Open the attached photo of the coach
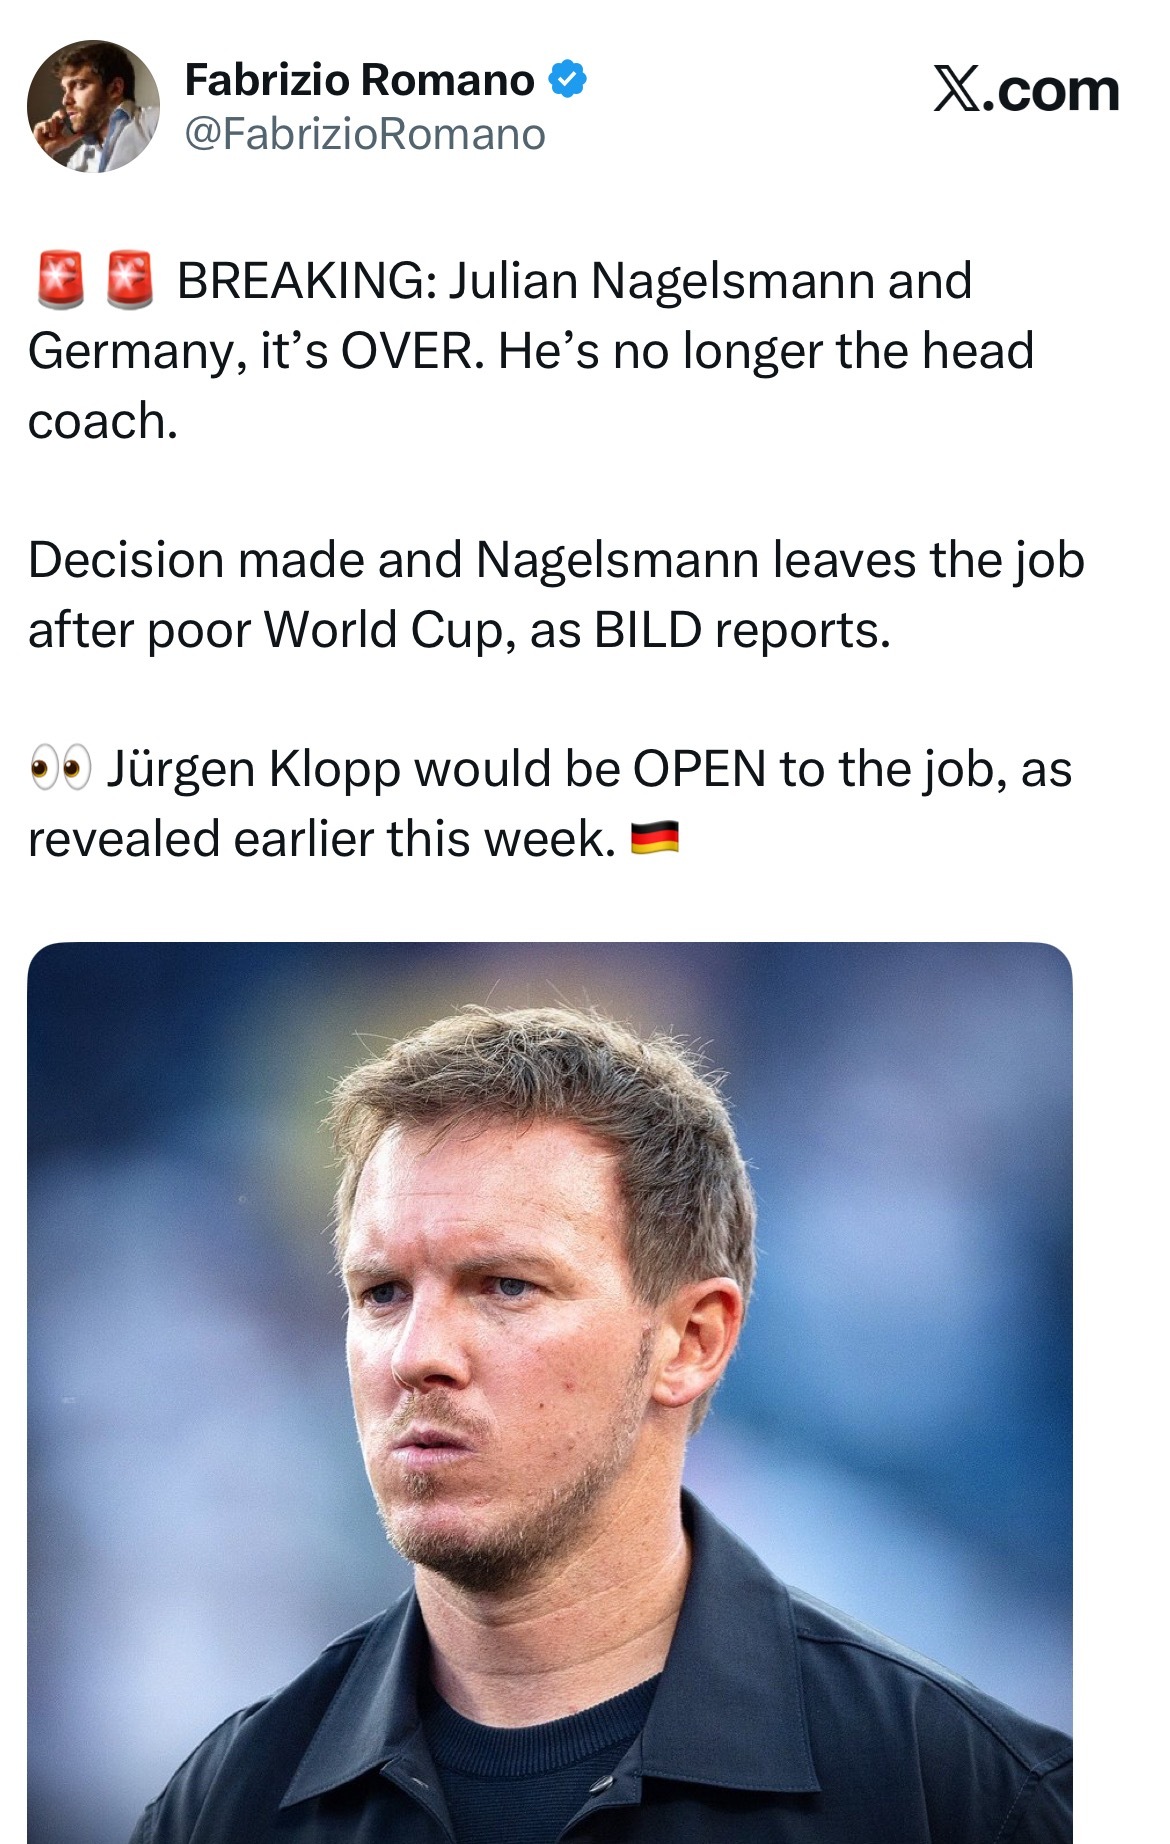Viewport: 1170px width, 1844px height. [550, 1393]
